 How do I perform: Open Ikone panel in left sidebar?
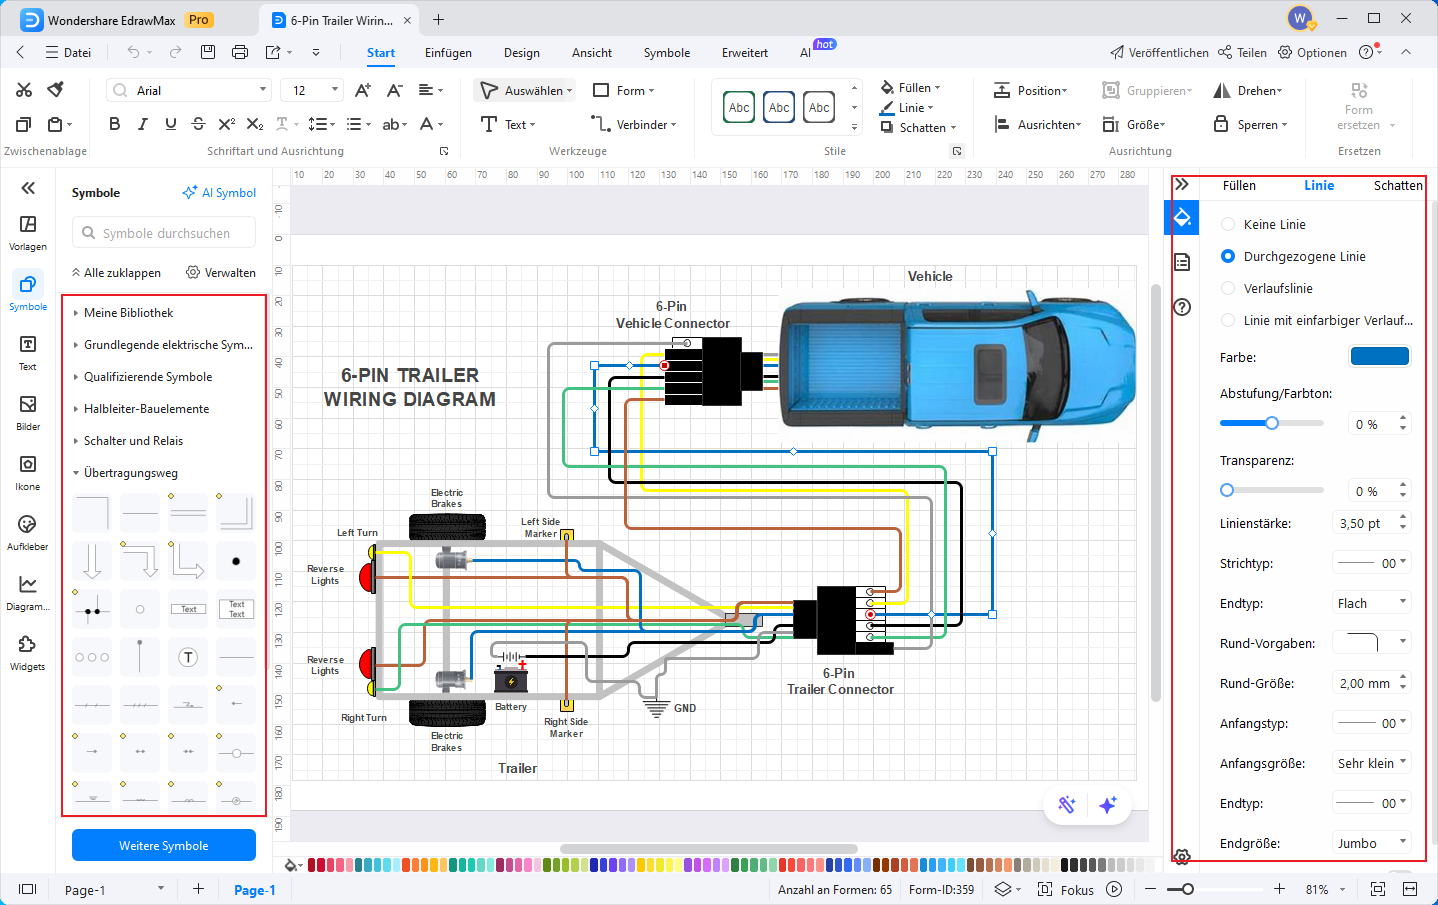28,472
